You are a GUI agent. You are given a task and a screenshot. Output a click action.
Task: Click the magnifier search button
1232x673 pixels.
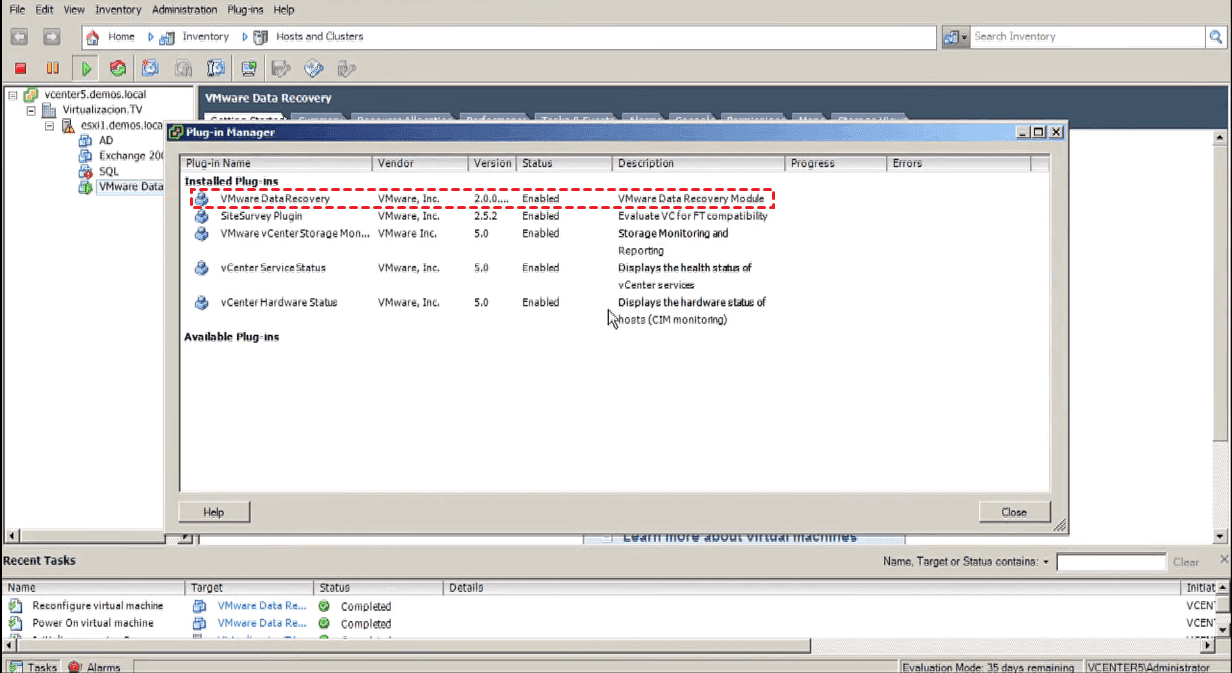click(1216, 37)
